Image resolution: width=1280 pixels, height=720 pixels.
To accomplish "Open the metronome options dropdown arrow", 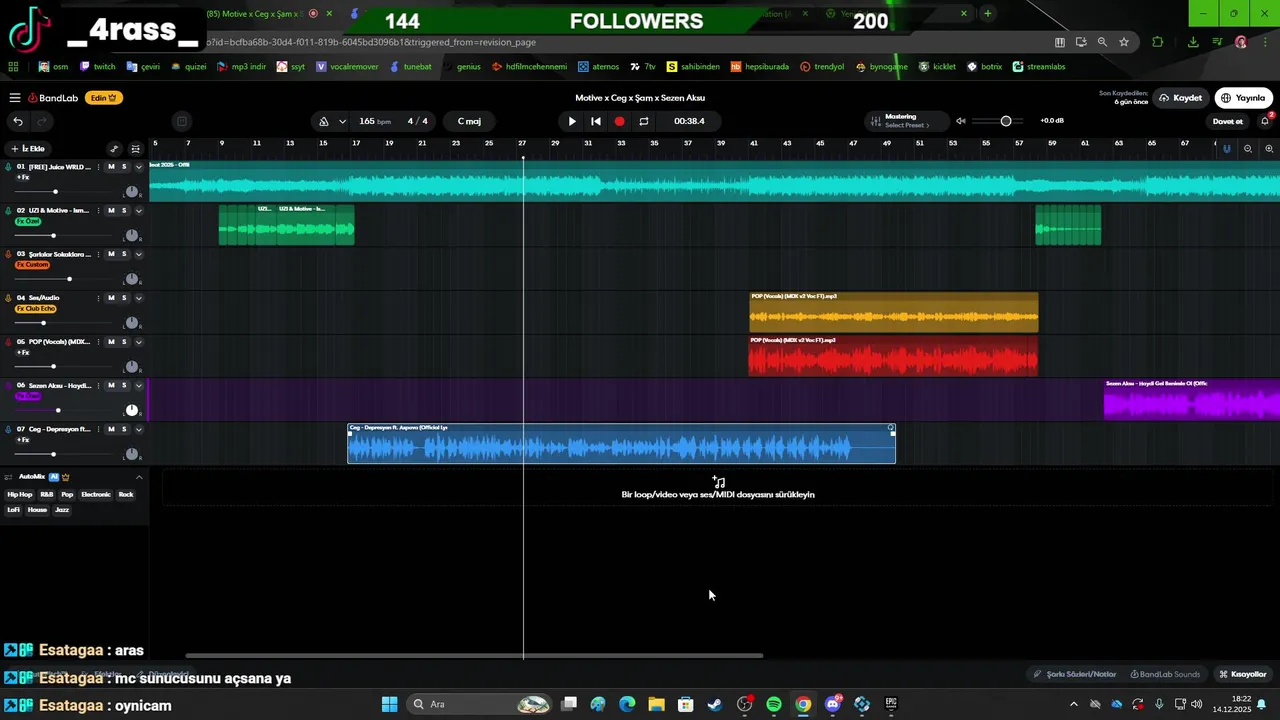I will coord(343,121).
